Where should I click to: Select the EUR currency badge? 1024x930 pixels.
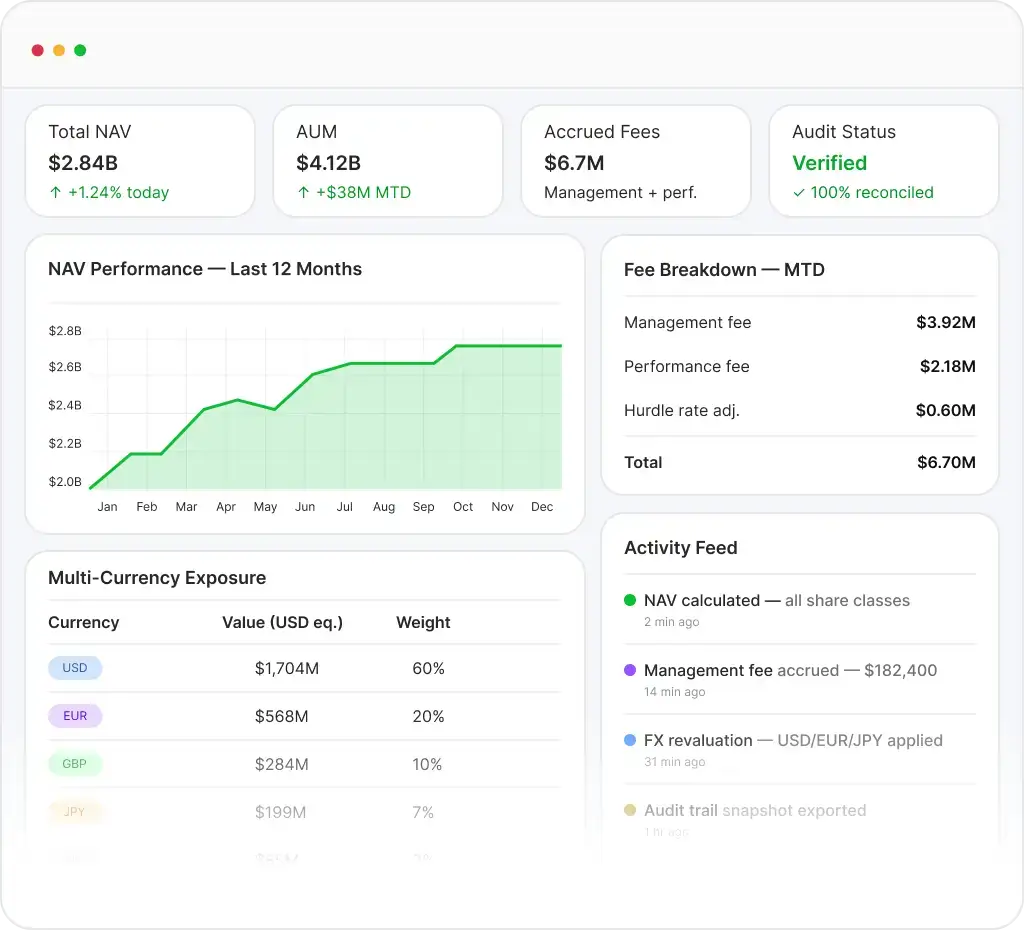tap(75, 716)
